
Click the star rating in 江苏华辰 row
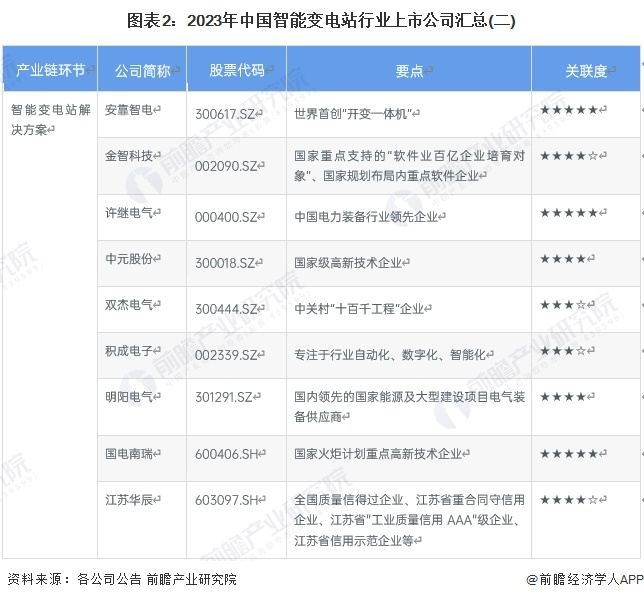(x=569, y=500)
